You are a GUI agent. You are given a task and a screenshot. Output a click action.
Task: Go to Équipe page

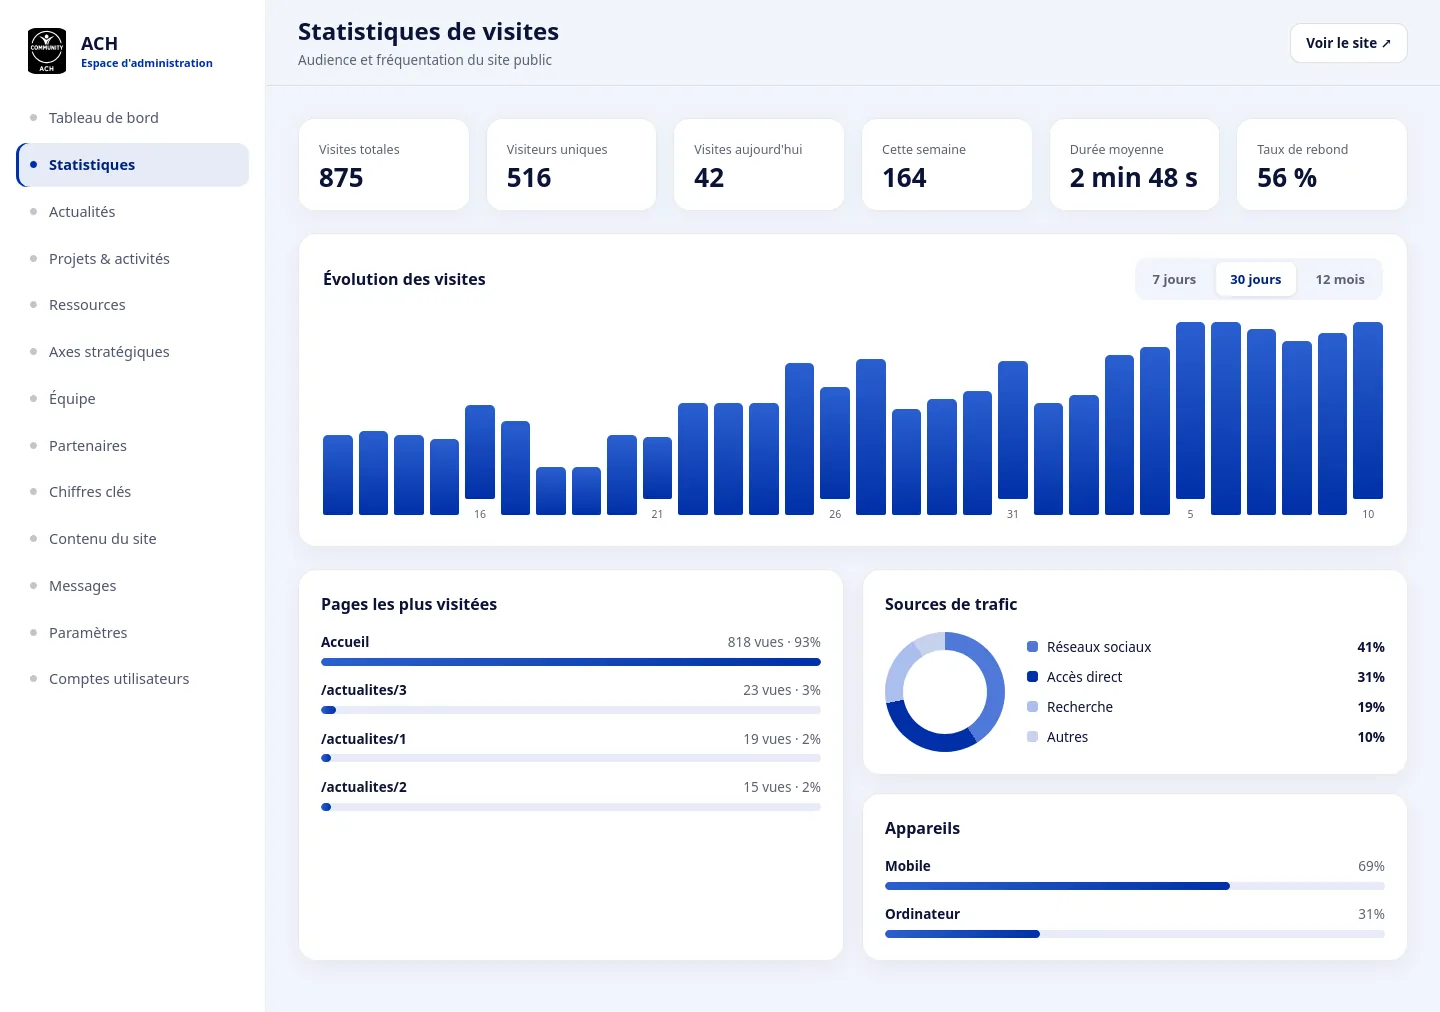[132, 399]
